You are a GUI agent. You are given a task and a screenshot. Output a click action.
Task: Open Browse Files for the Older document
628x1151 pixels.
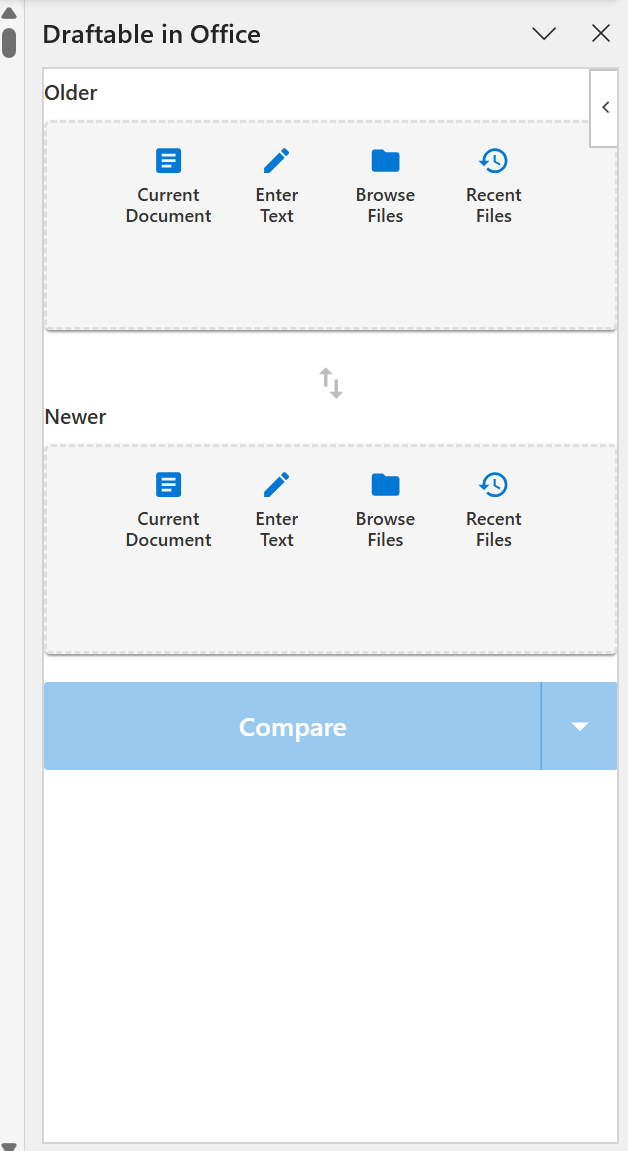385,185
